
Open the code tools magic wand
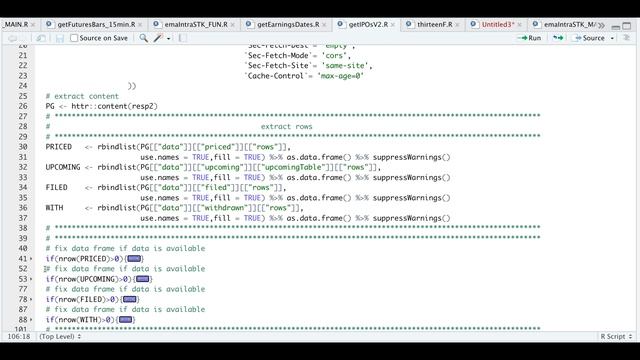point(158,38)
